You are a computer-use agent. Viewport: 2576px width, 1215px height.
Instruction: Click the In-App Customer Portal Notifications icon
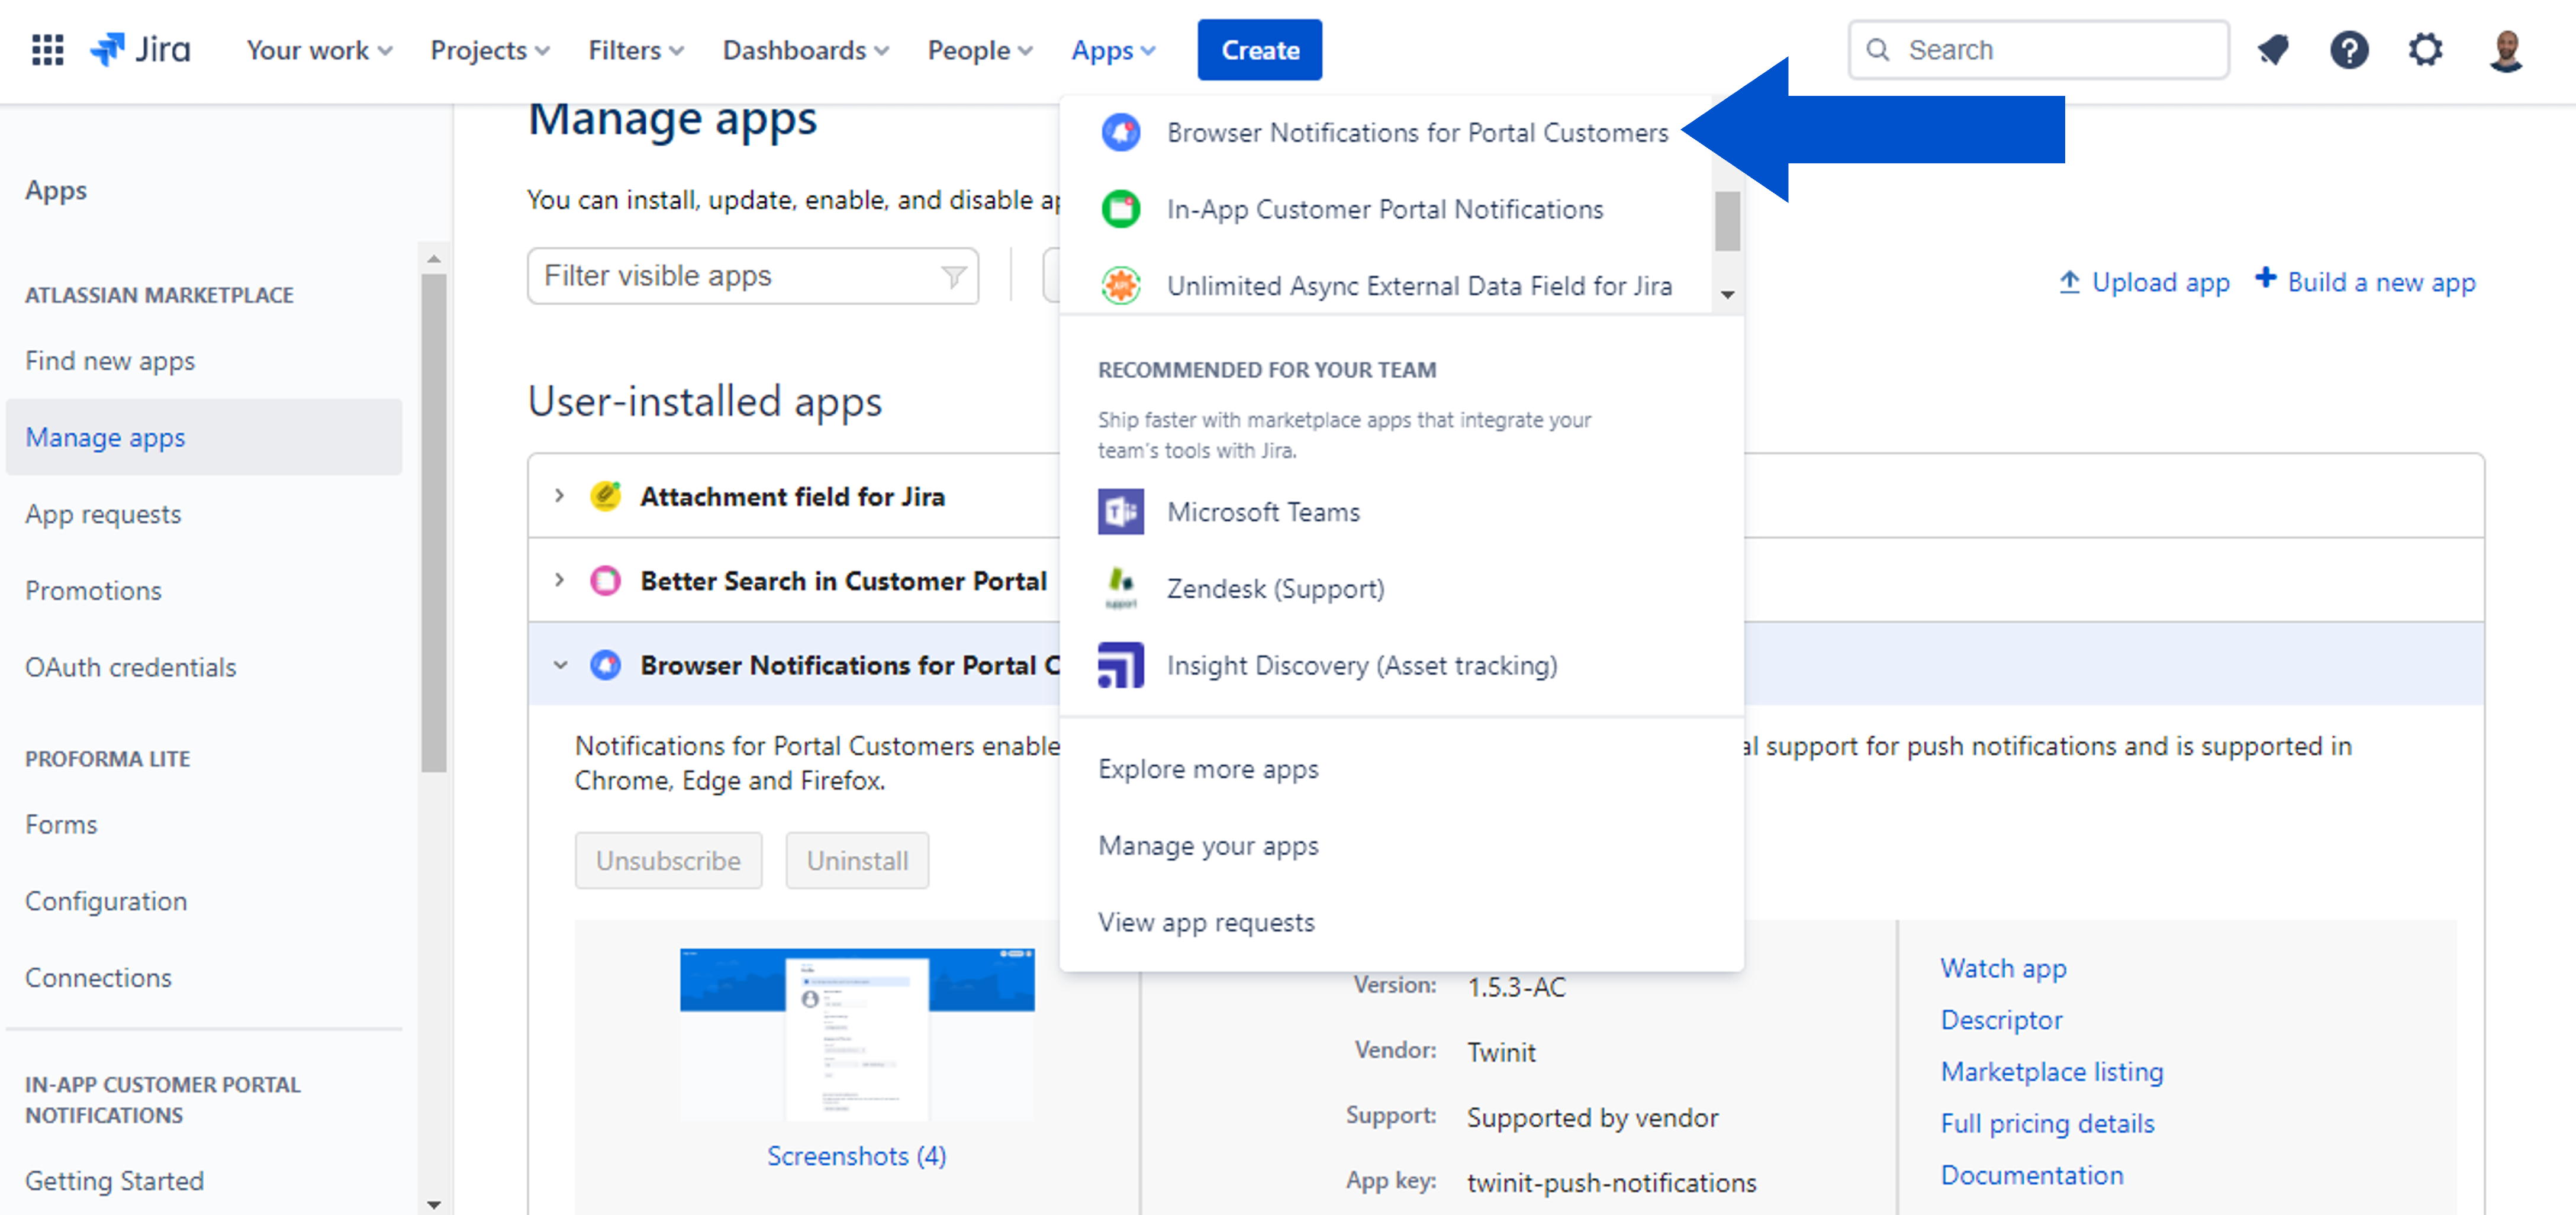coord(1121,209)
